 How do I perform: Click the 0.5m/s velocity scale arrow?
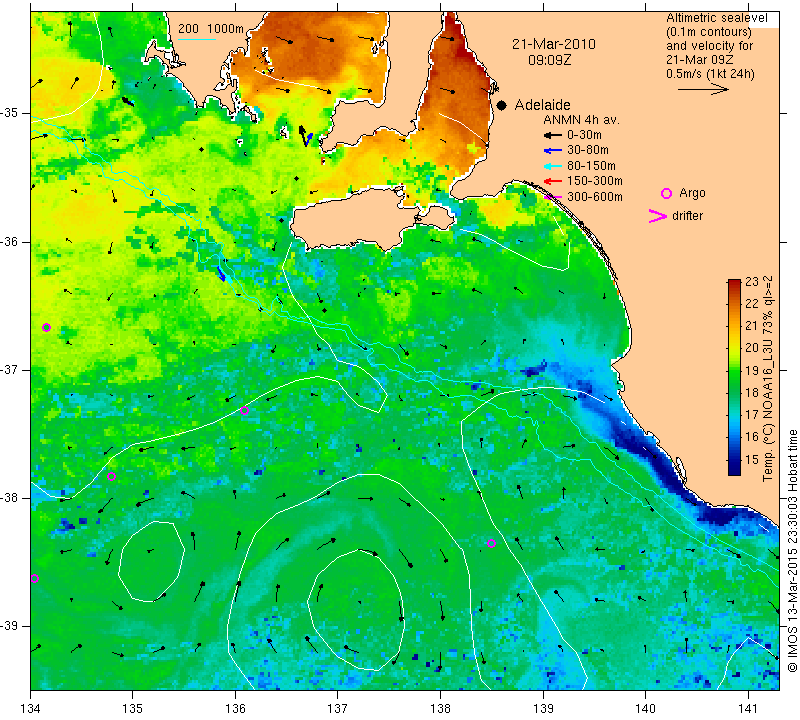point(703,89)
